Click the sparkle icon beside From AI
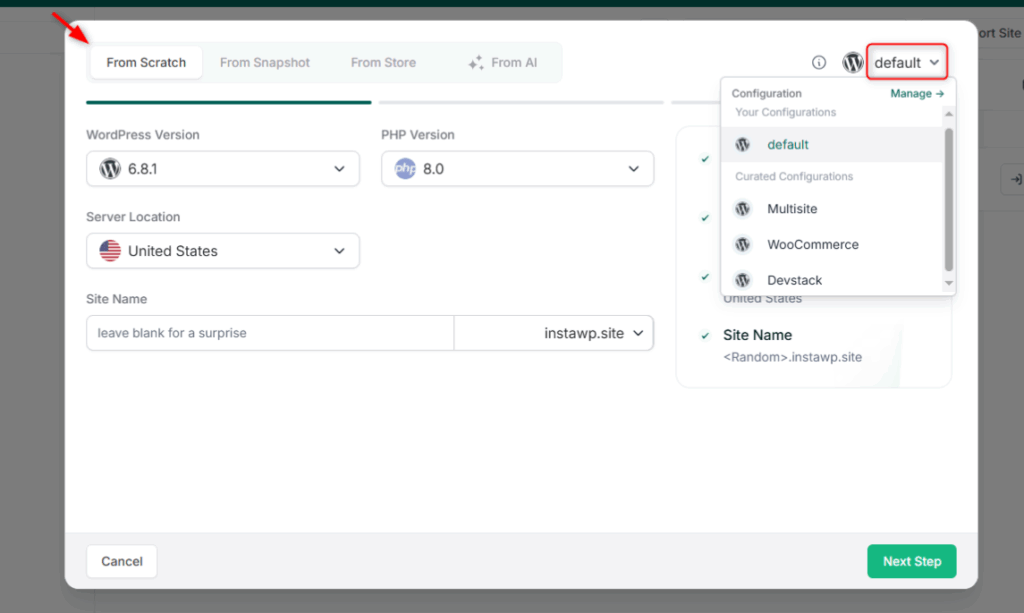The width and height of the screenshot is (1024, 613). (x=476, y=63)
